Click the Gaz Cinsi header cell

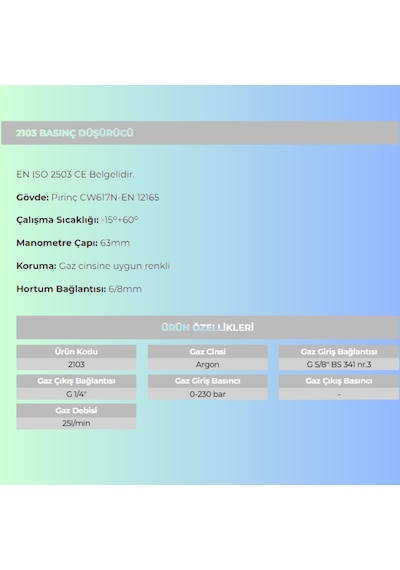click(208, 352)
